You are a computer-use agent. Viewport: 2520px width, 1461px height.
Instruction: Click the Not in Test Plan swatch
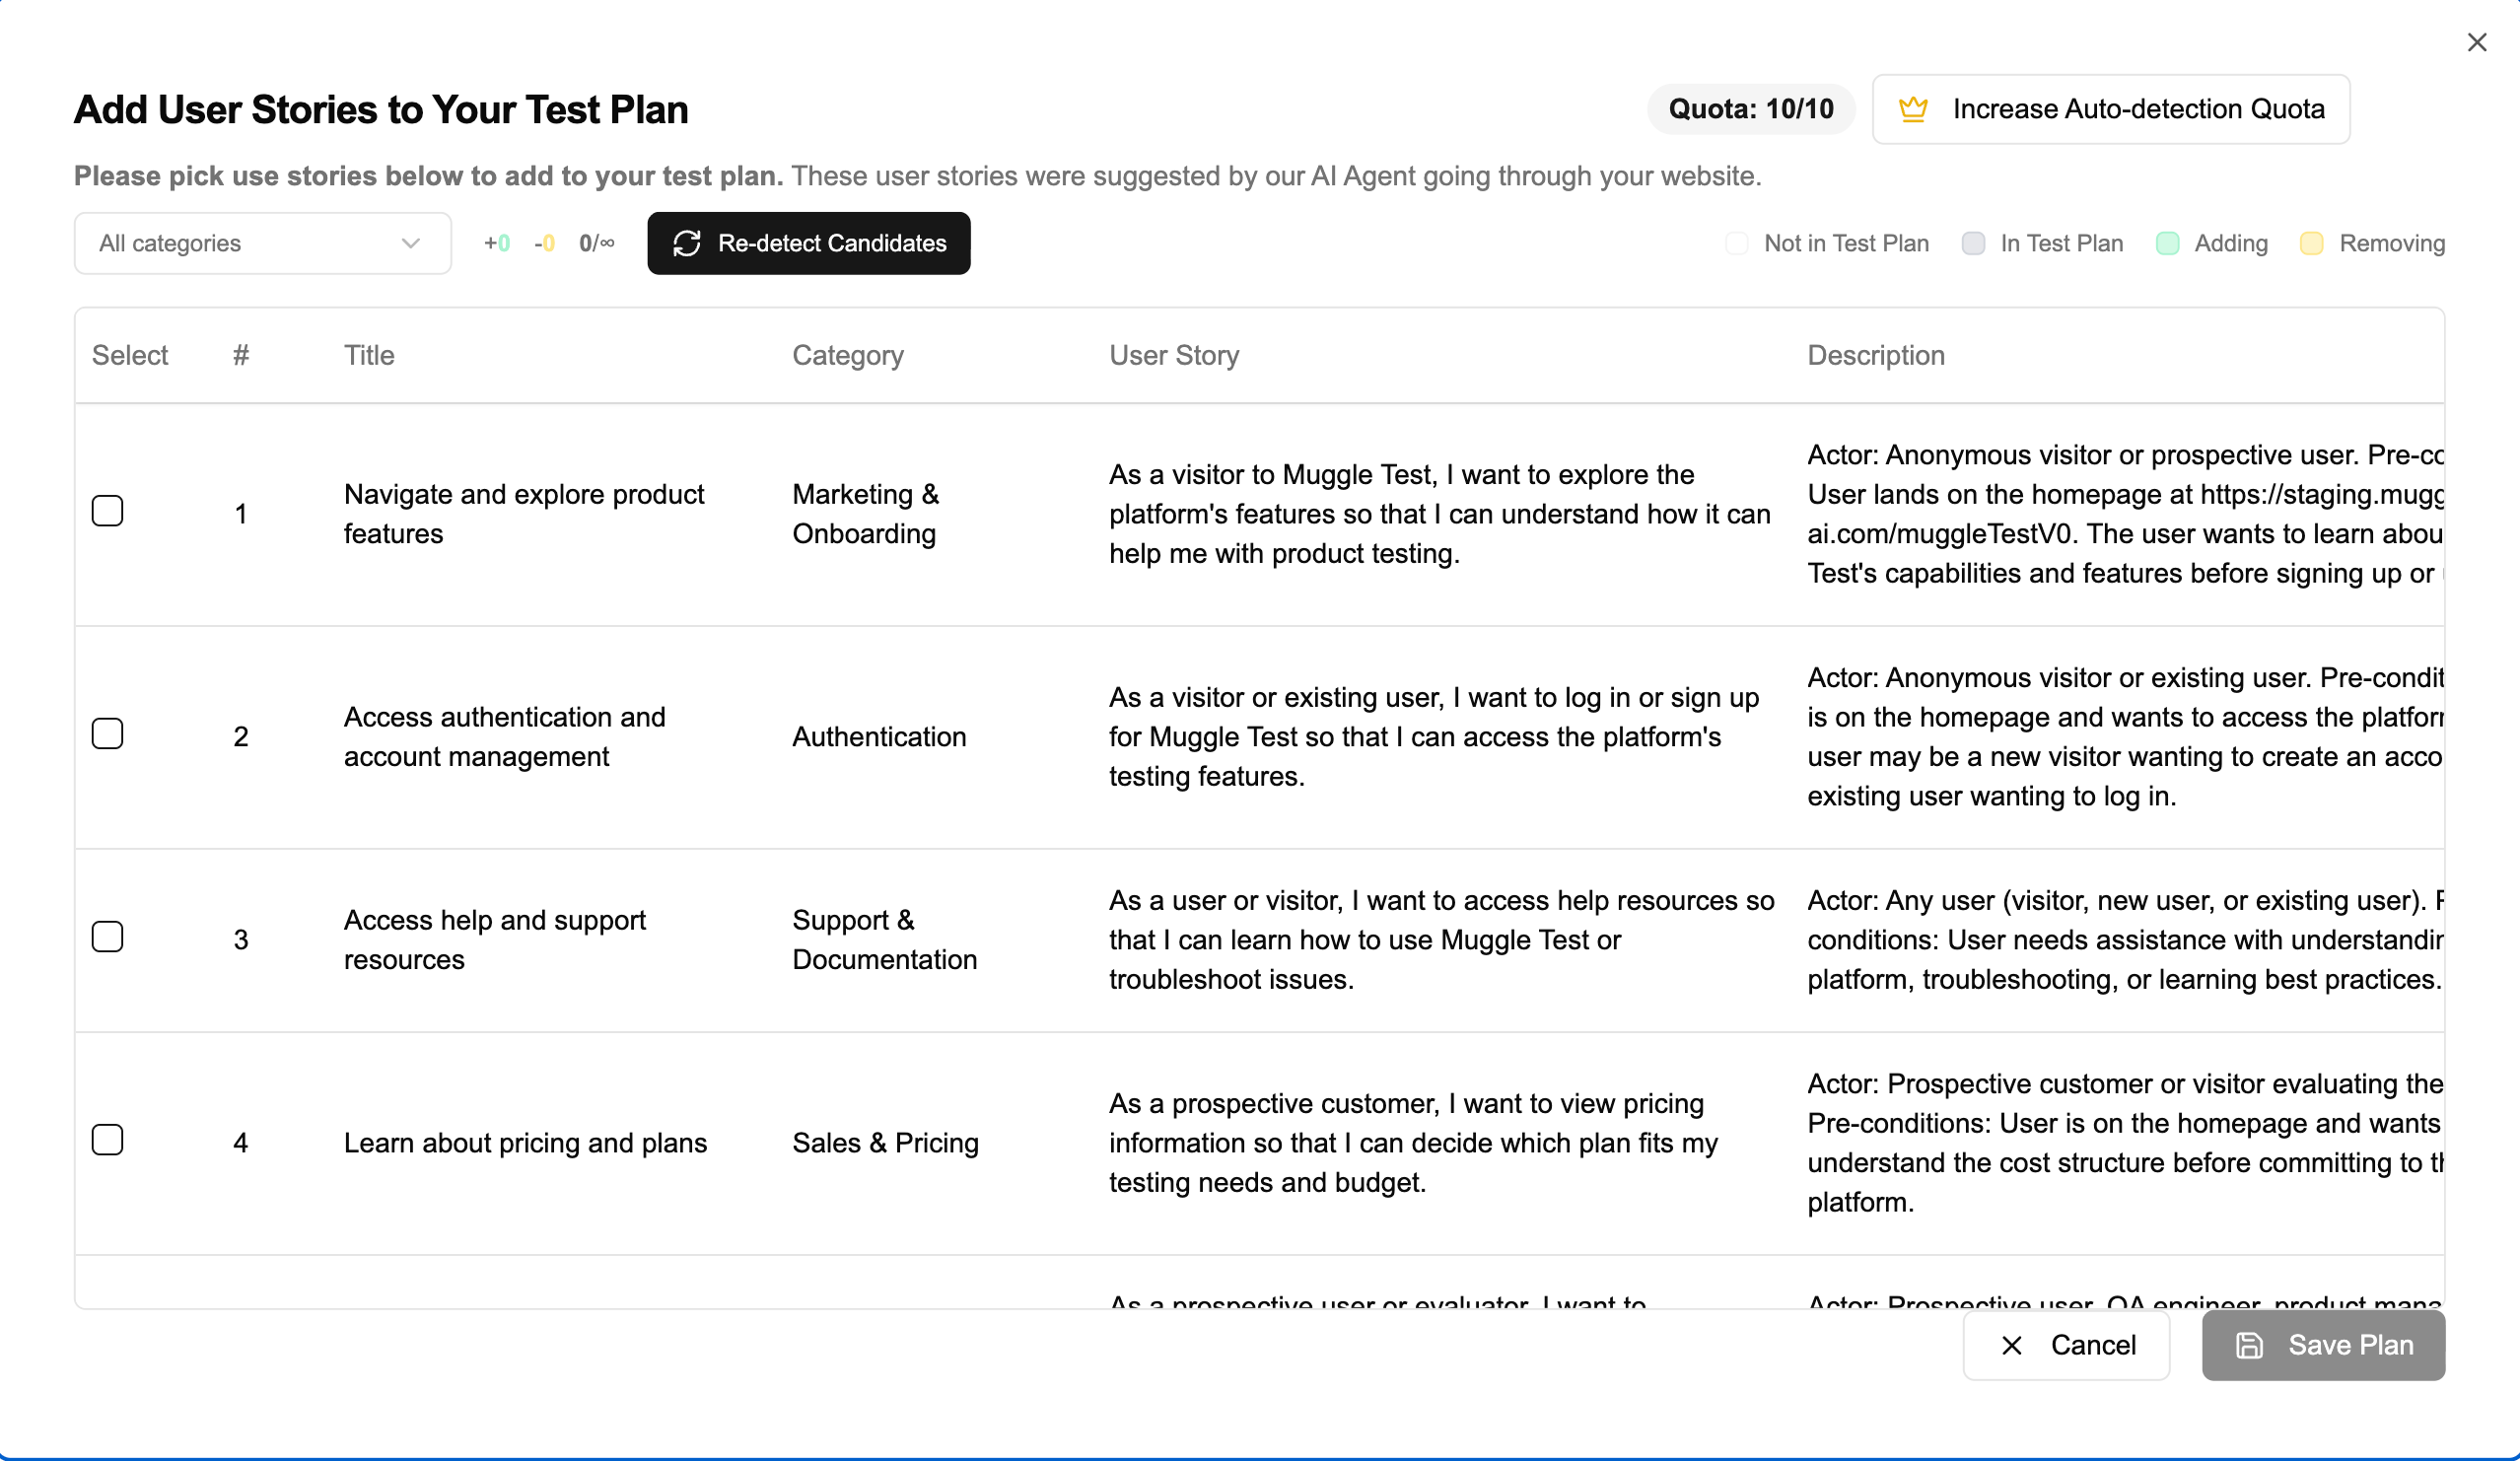[x=1737, y=243]
